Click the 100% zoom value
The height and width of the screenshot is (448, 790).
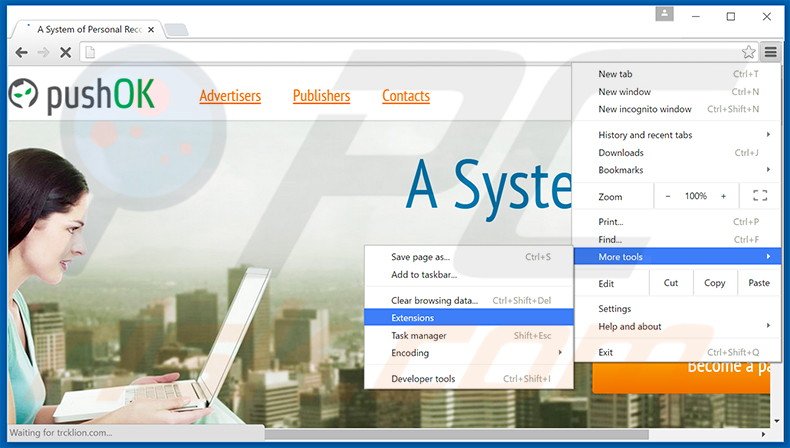point(696,196)
